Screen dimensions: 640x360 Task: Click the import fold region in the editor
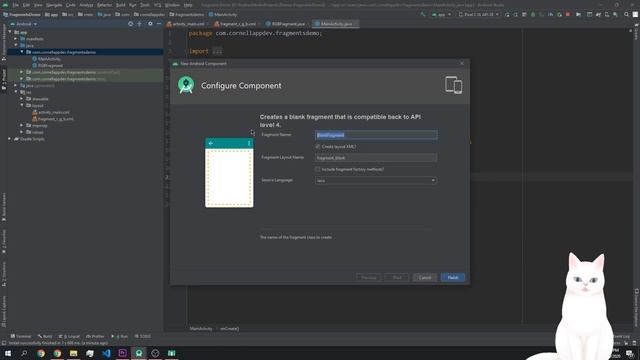click(x=218, y=51)
